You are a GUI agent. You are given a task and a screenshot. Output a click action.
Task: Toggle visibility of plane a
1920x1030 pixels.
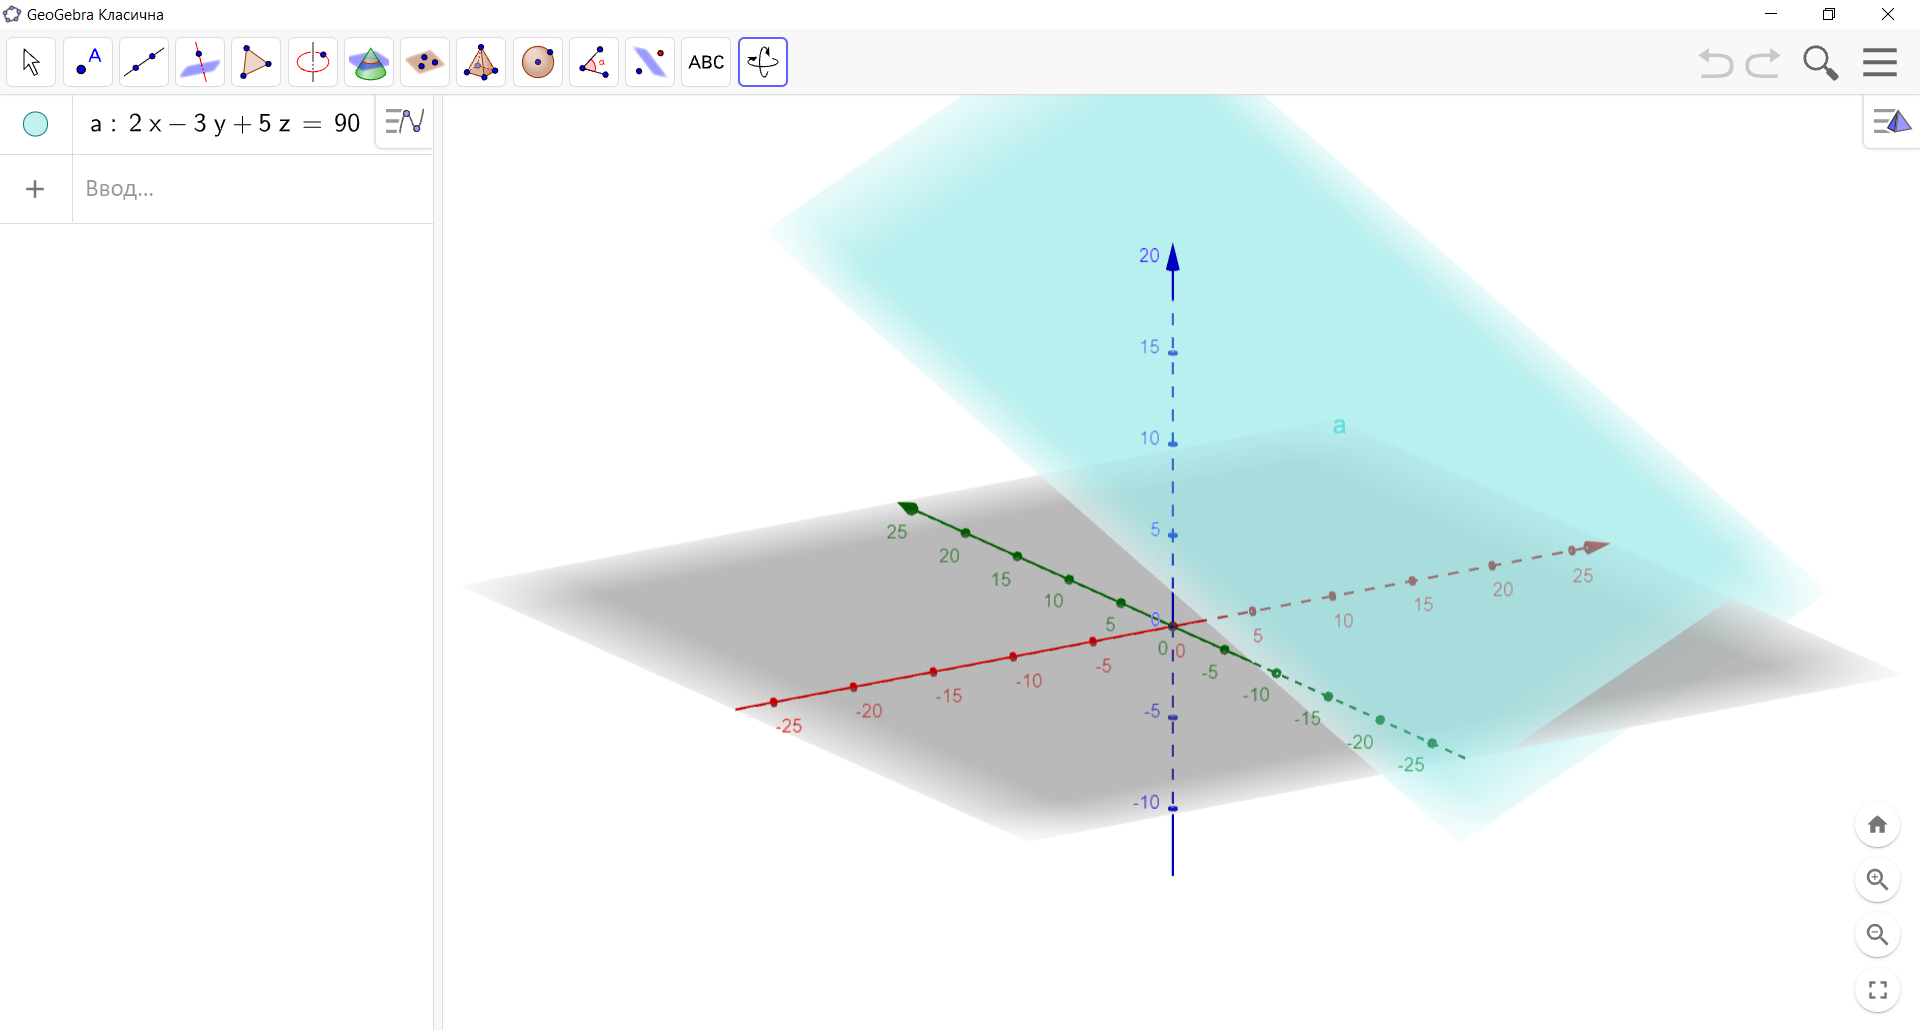click(x=35, y=124)
